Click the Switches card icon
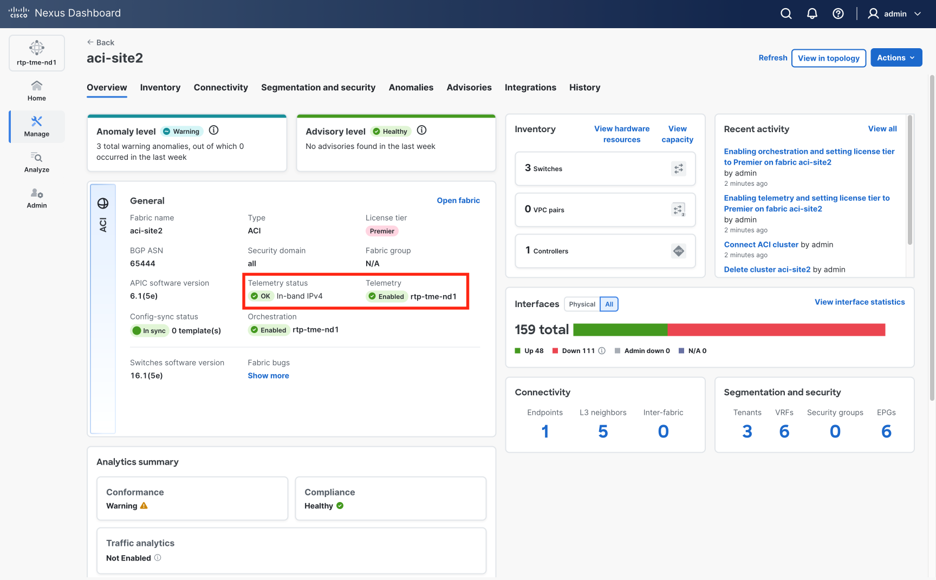This screenshot has height=580, width=936. 679,168
